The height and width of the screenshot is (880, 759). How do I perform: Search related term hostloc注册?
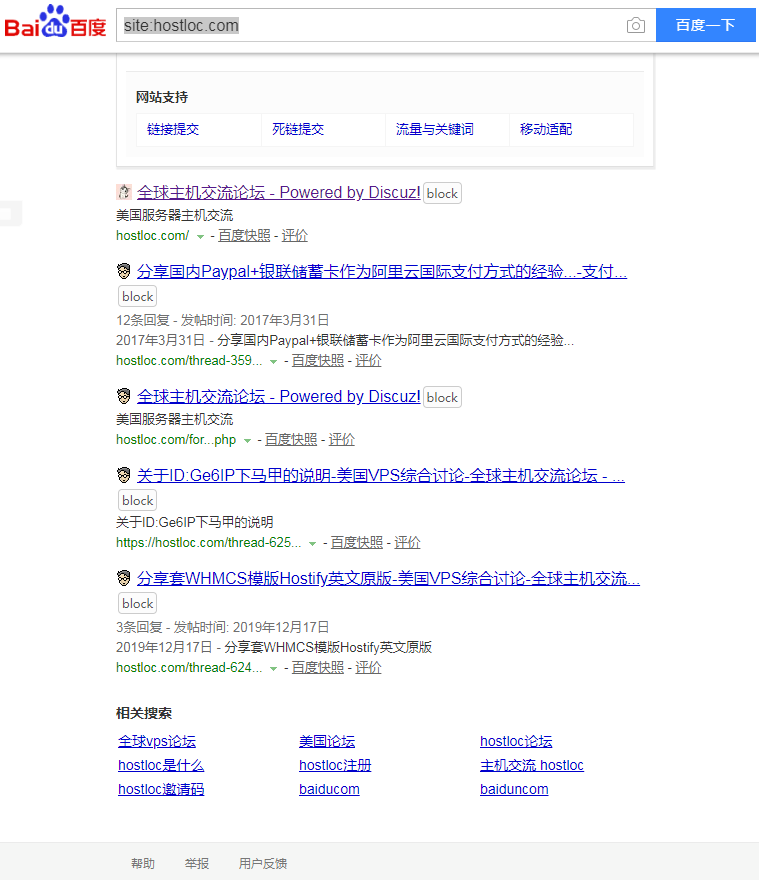(335, 766)
